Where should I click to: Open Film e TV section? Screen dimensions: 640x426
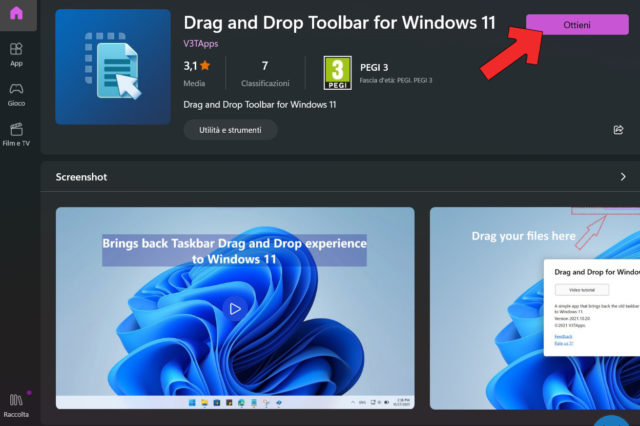pyautogui.click(x=16, y=135)
